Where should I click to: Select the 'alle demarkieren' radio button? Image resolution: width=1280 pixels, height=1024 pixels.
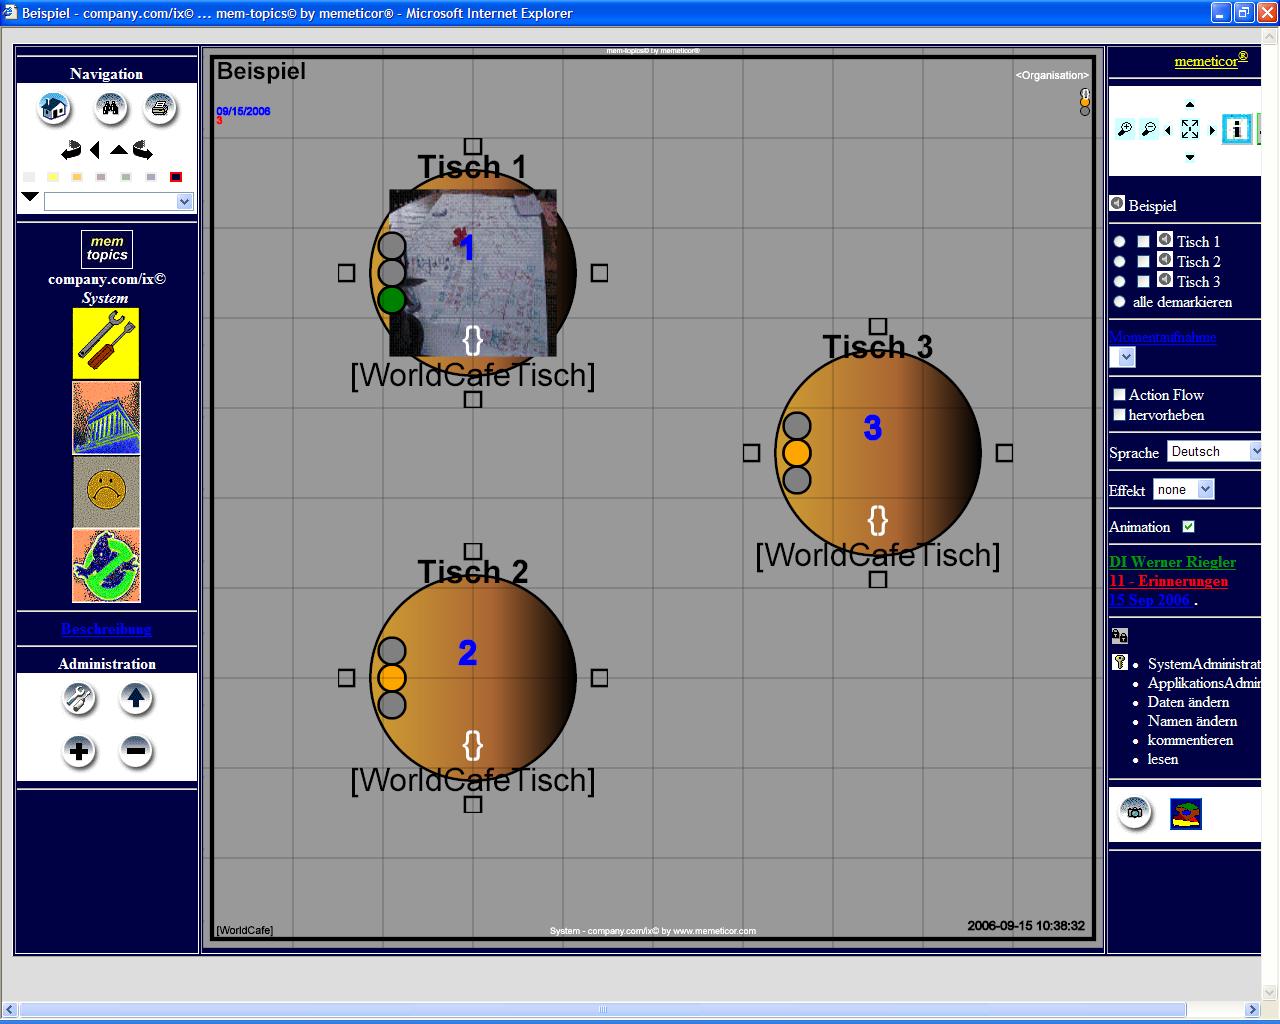pyautogui.click(x=1119, y=302)
